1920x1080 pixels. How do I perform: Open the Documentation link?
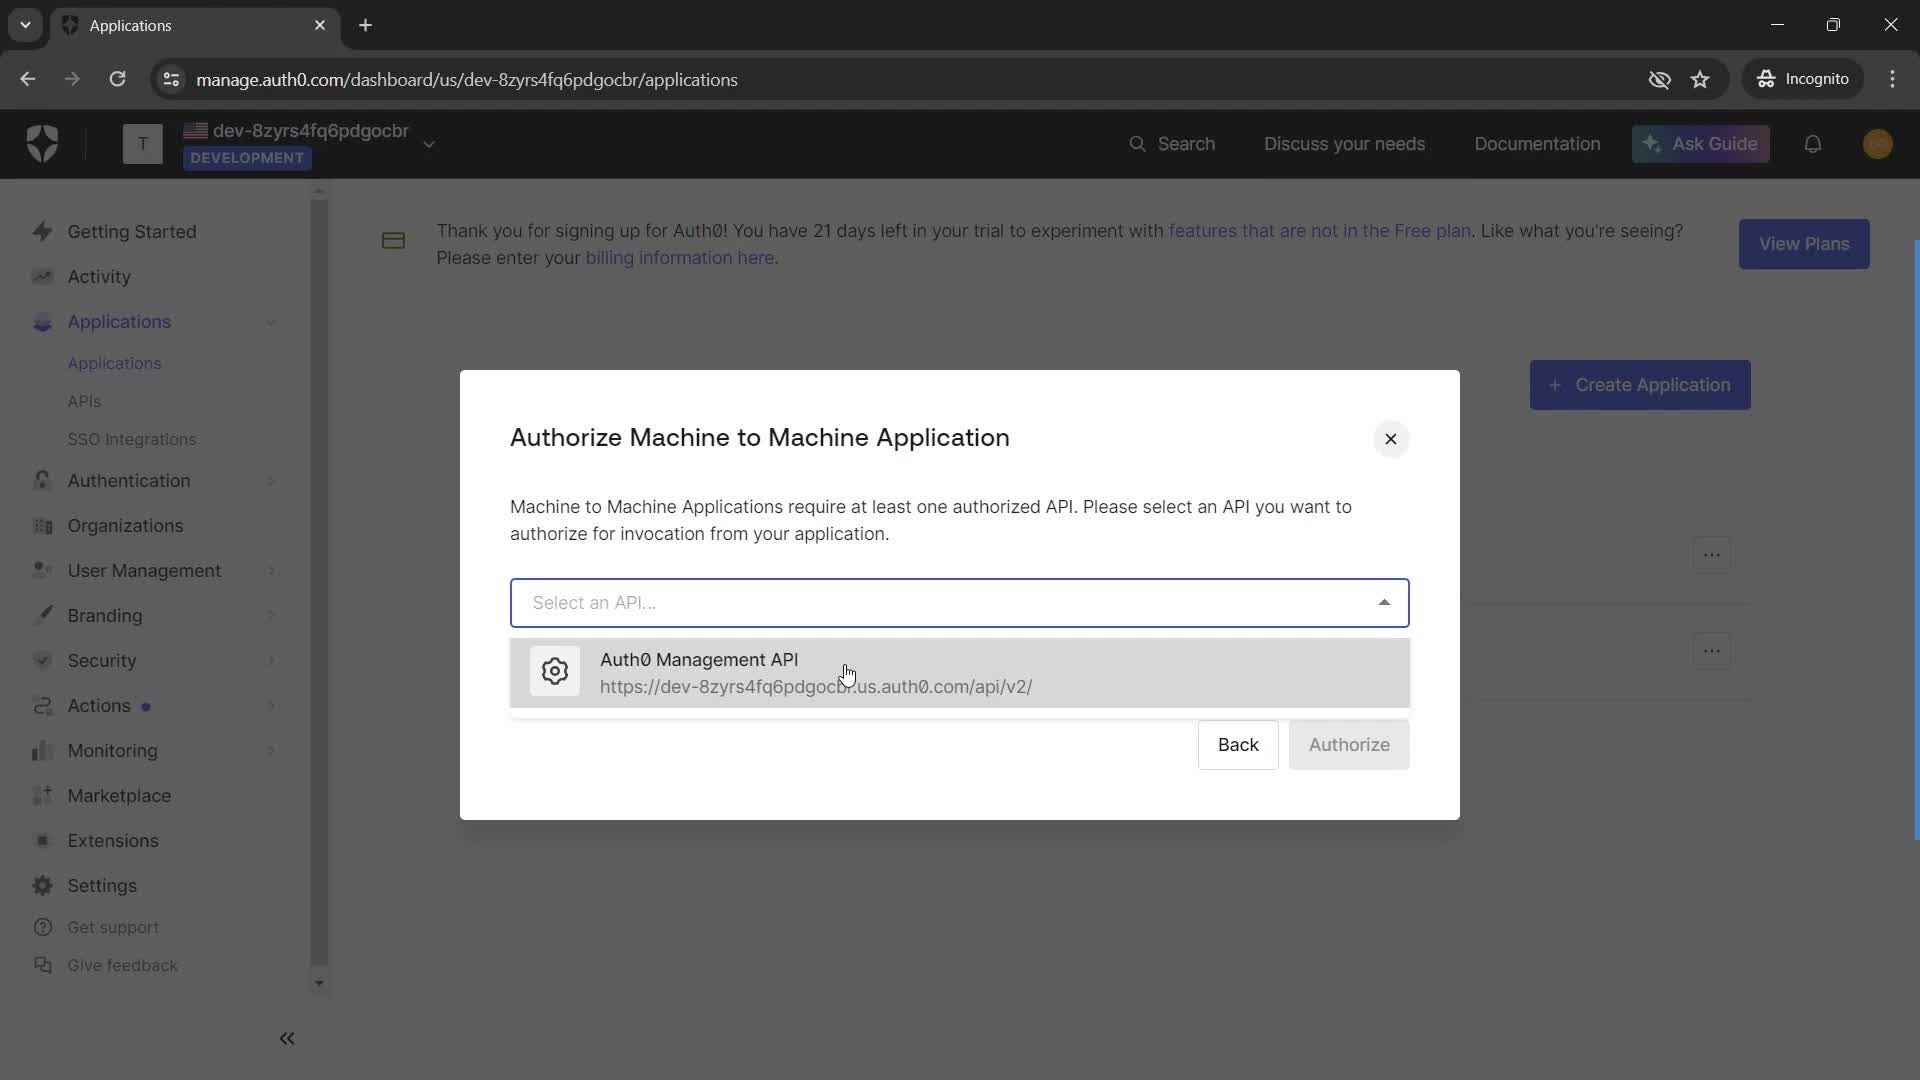[1537, 144]
